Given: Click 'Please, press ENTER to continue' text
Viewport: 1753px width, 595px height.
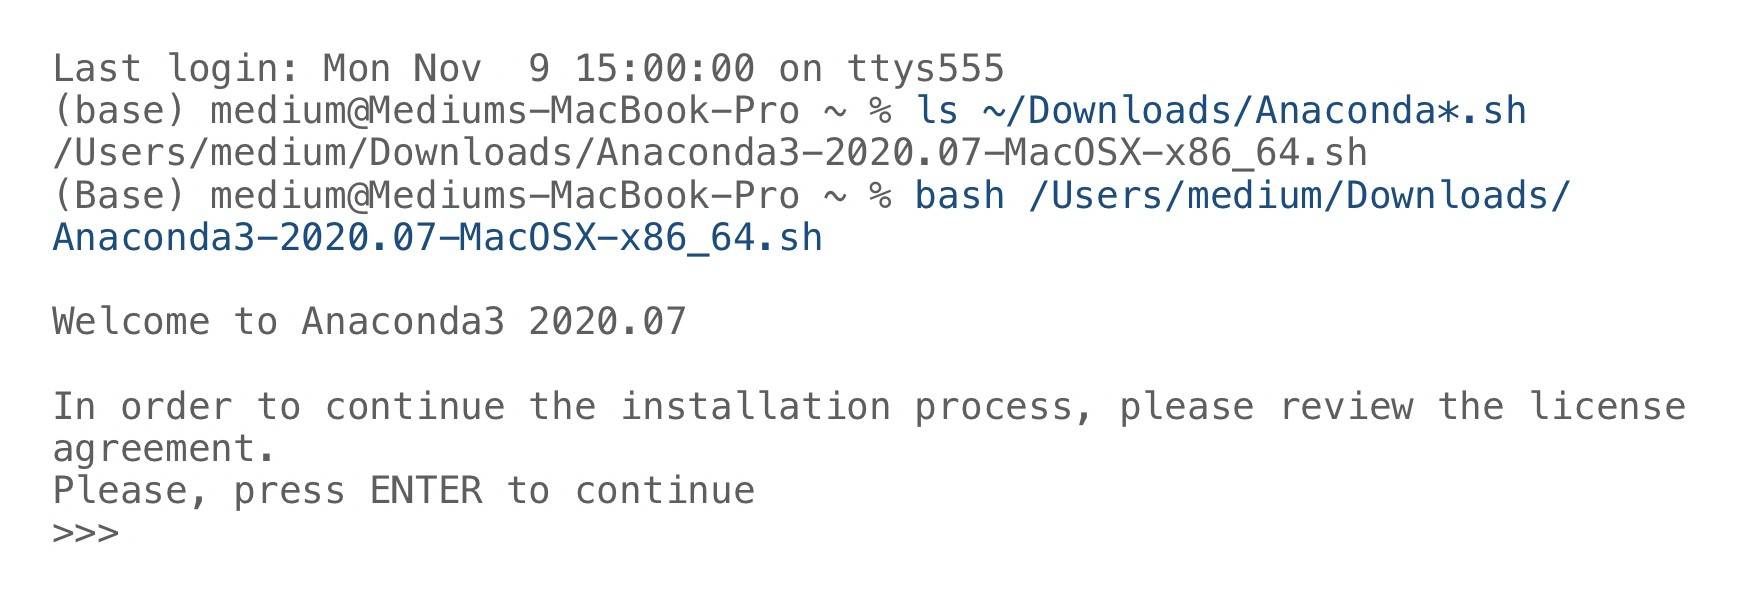Looking at the screenshot, I should tap(403, 491).
